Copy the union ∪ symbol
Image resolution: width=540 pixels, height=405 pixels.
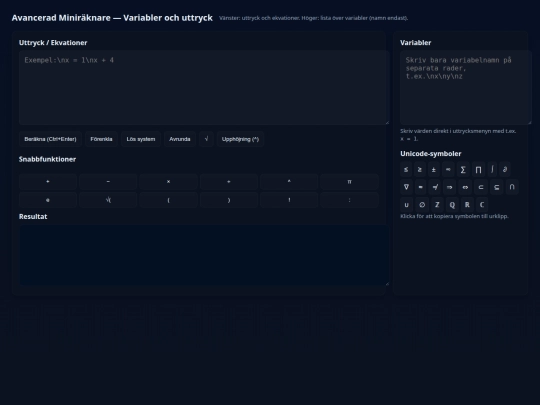406,205
